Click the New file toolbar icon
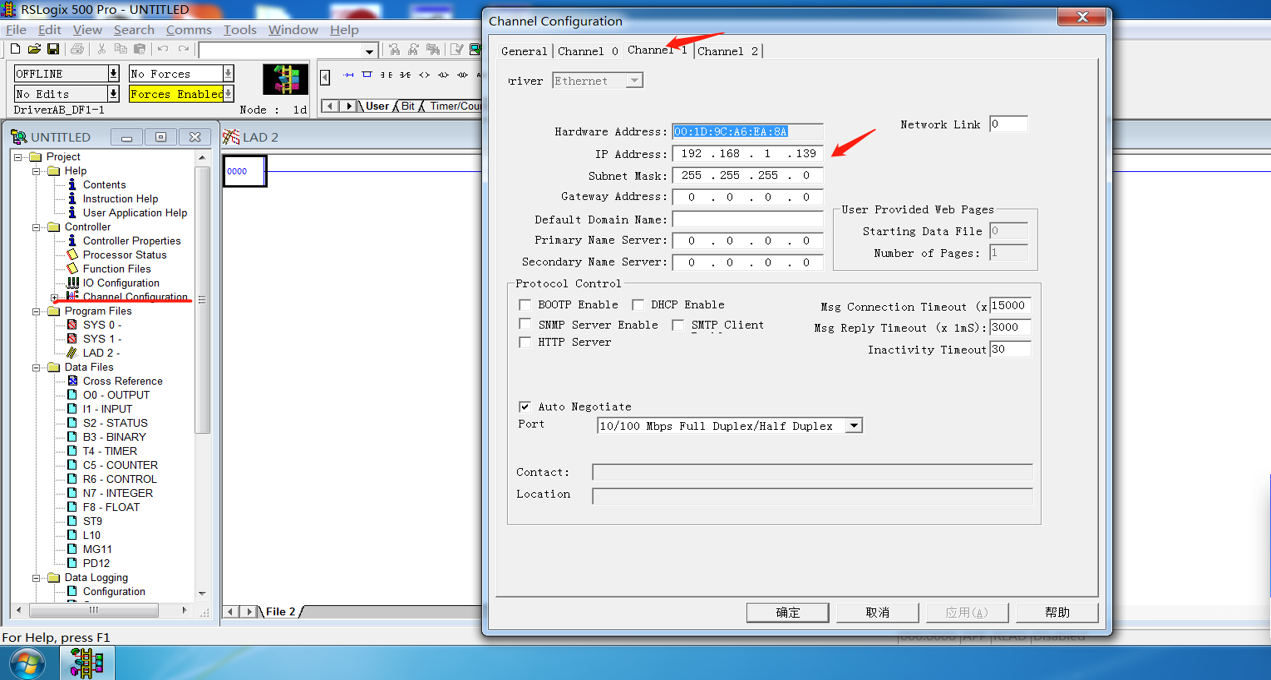Image resolution: width=1271 pixels, height=680 pixels. 15,49
